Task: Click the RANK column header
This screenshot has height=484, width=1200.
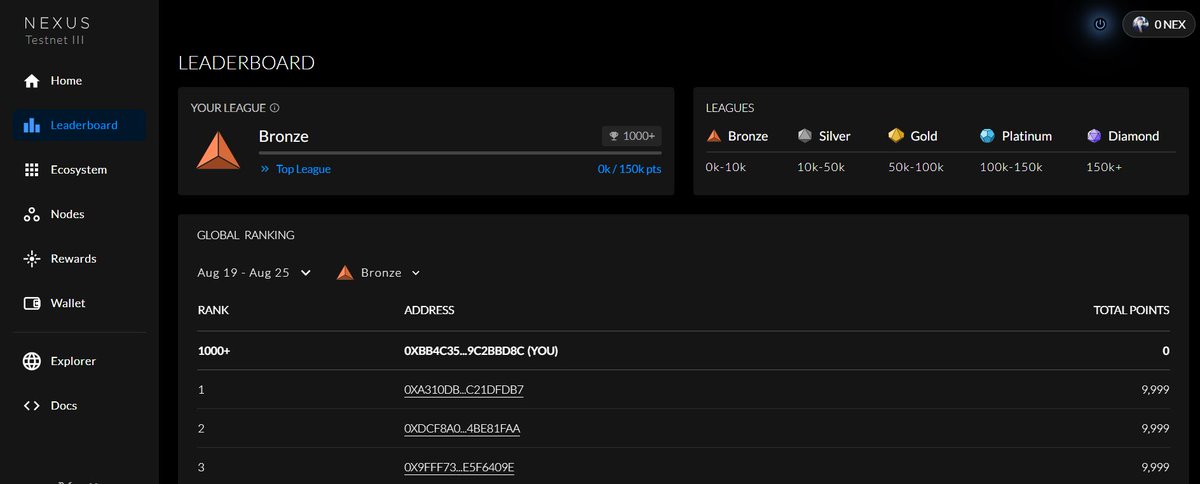Action: point(213,310)
